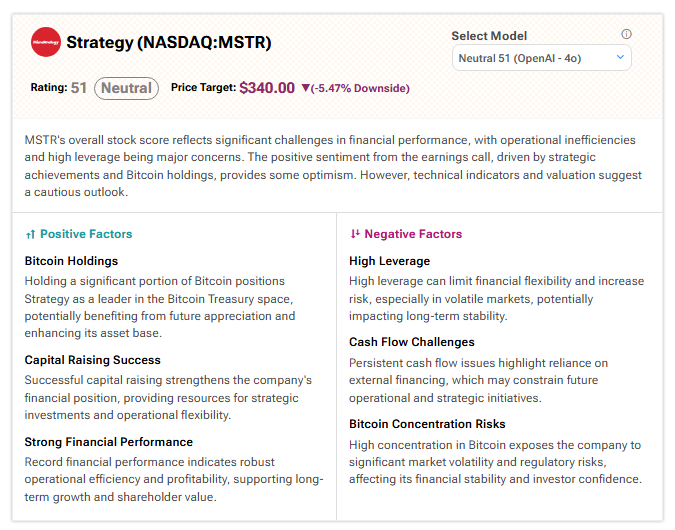Click the Cash Flow Challenges heading
Image resolution: width=675 pixels, height=530 pixels.
tap(412, 342)
